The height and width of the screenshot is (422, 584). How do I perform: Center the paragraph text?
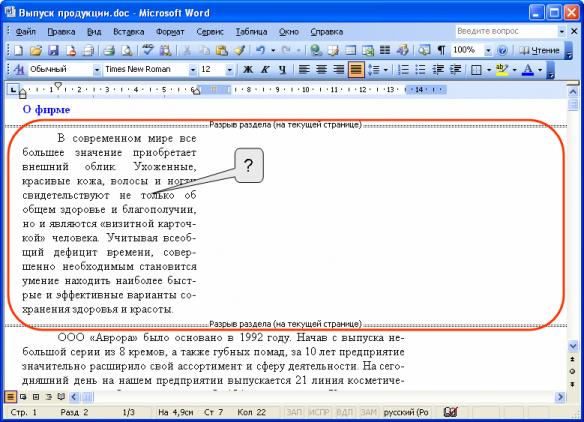click(x=321, y=69)
